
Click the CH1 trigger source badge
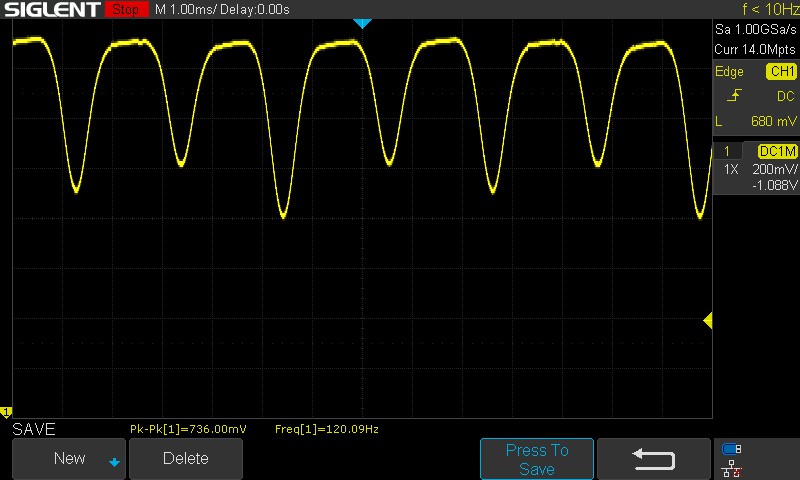pyautogui.click(x=781, y=71)
